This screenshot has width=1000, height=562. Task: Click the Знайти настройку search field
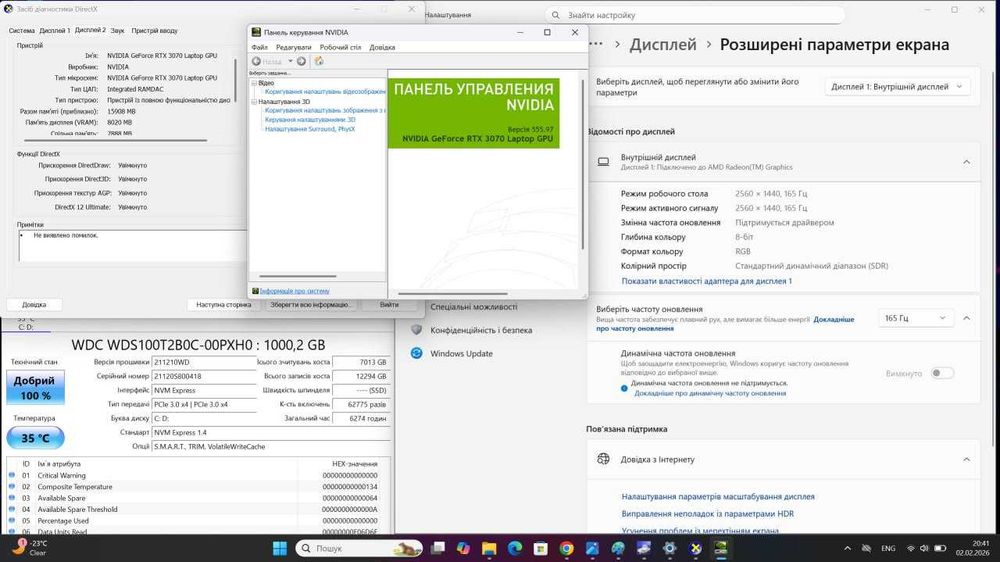tap(695, 15)
